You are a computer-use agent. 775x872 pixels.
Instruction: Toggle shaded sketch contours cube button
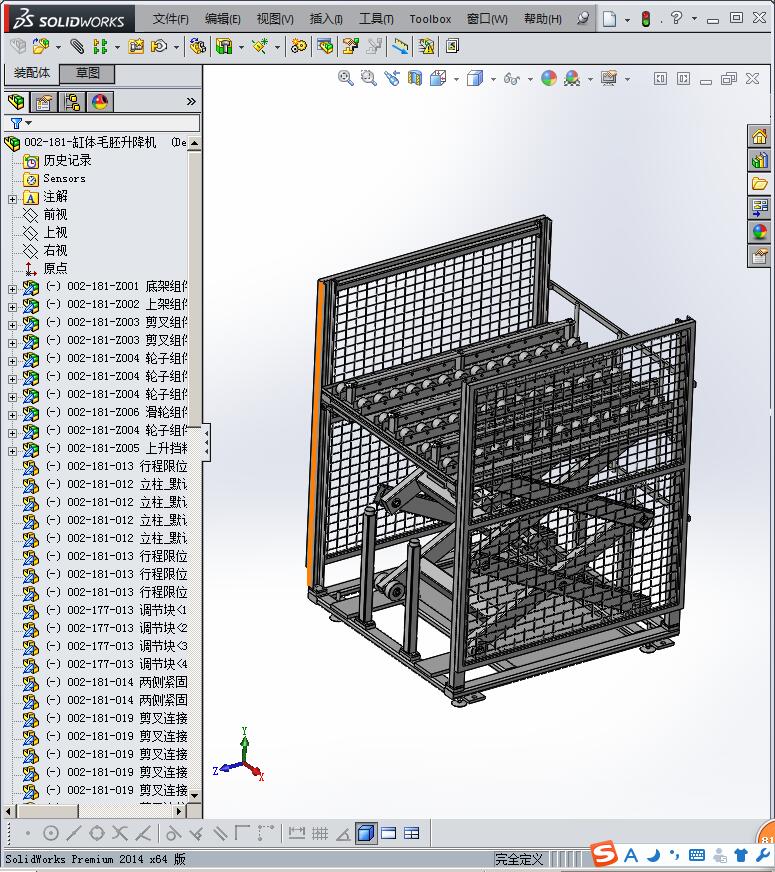tap(366, 833)
